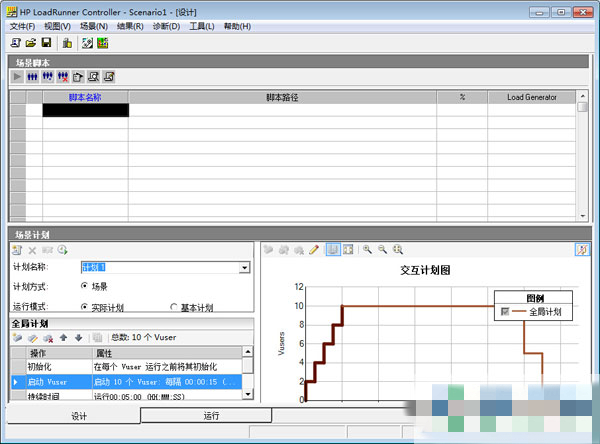
Task: Open the 工具(L) menu
Action: click(202, 26)
